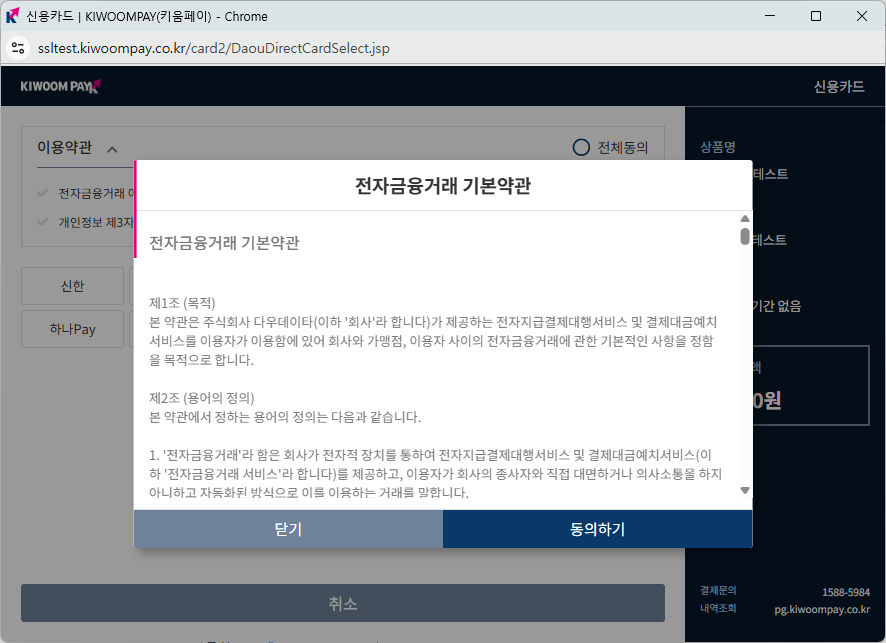Toggle the 전체동의 agree-all circle
This screenshot has height=643, width=886.
(x=581, y=147)
